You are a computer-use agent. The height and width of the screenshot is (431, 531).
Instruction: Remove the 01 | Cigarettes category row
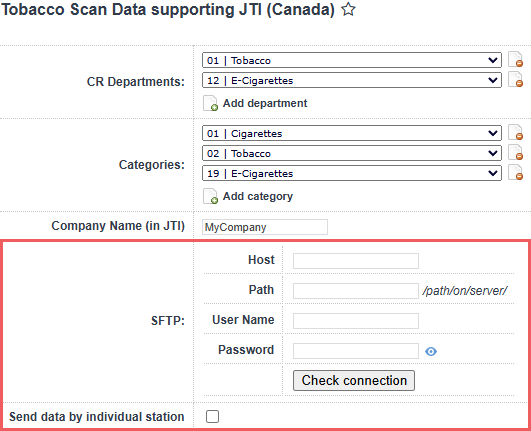click(515, 132)
